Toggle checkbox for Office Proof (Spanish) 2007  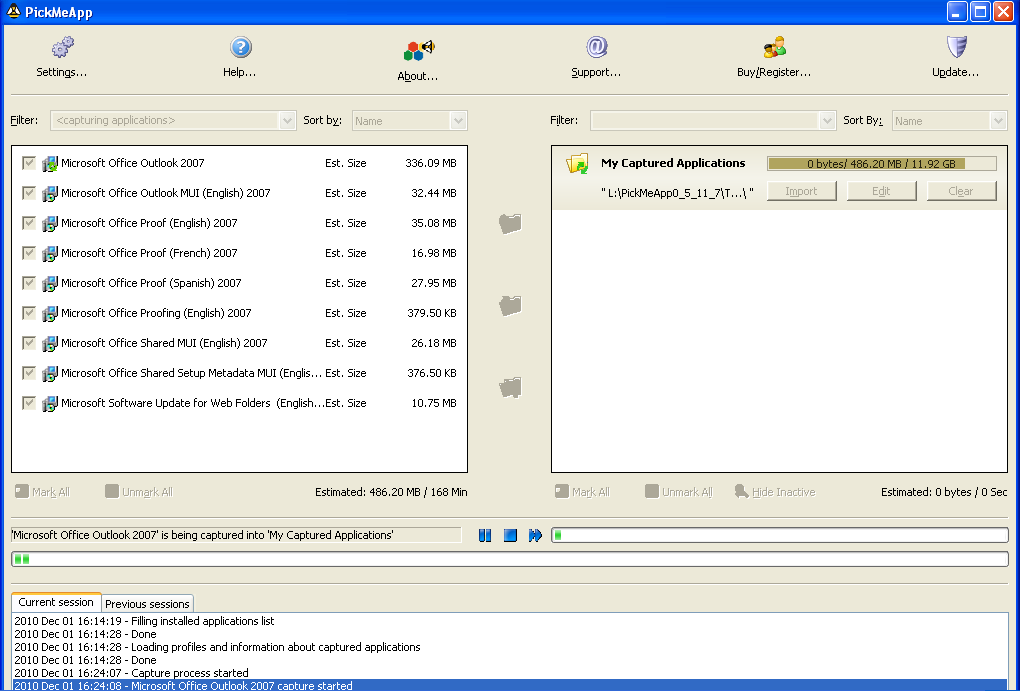29,282
